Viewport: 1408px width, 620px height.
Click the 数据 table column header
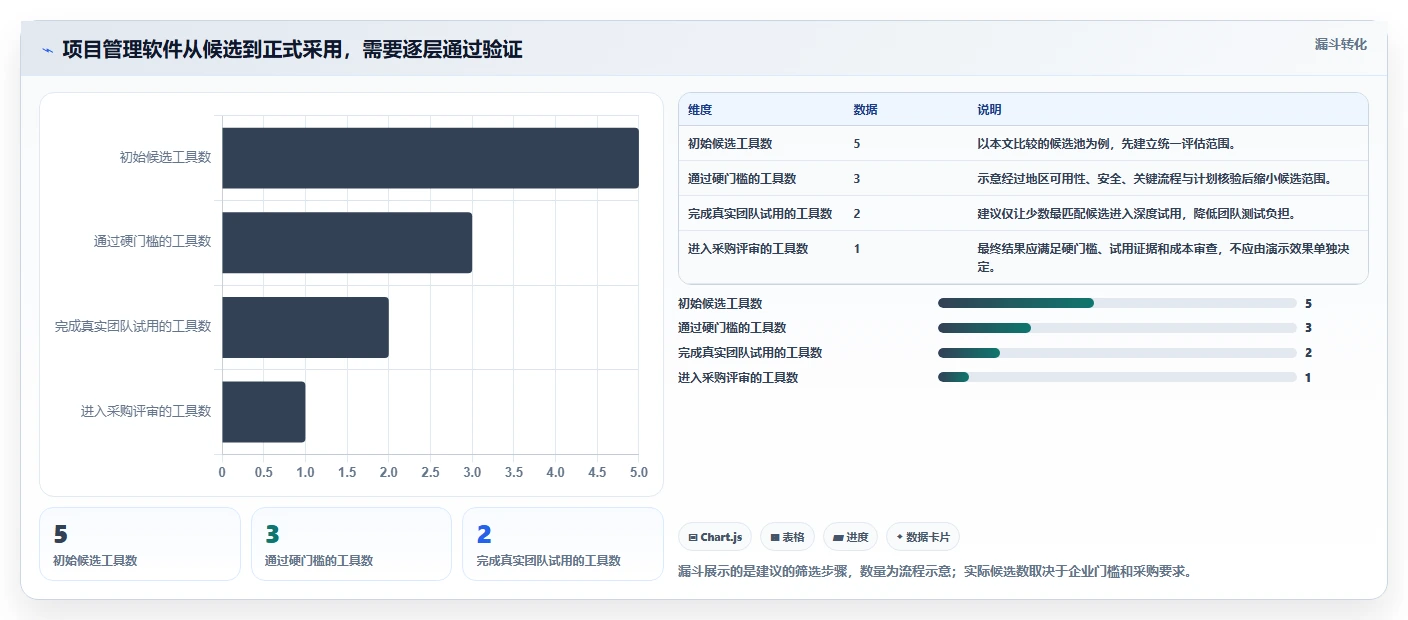click(x=866, y=110)
